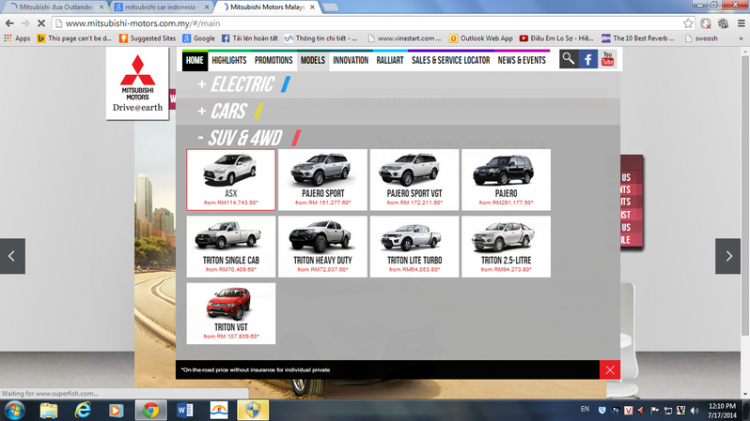The width and height of the screenshot is (750, 421).
Task: Click the Mitsubishi Motors logo
Action: [x=137, y=83]
